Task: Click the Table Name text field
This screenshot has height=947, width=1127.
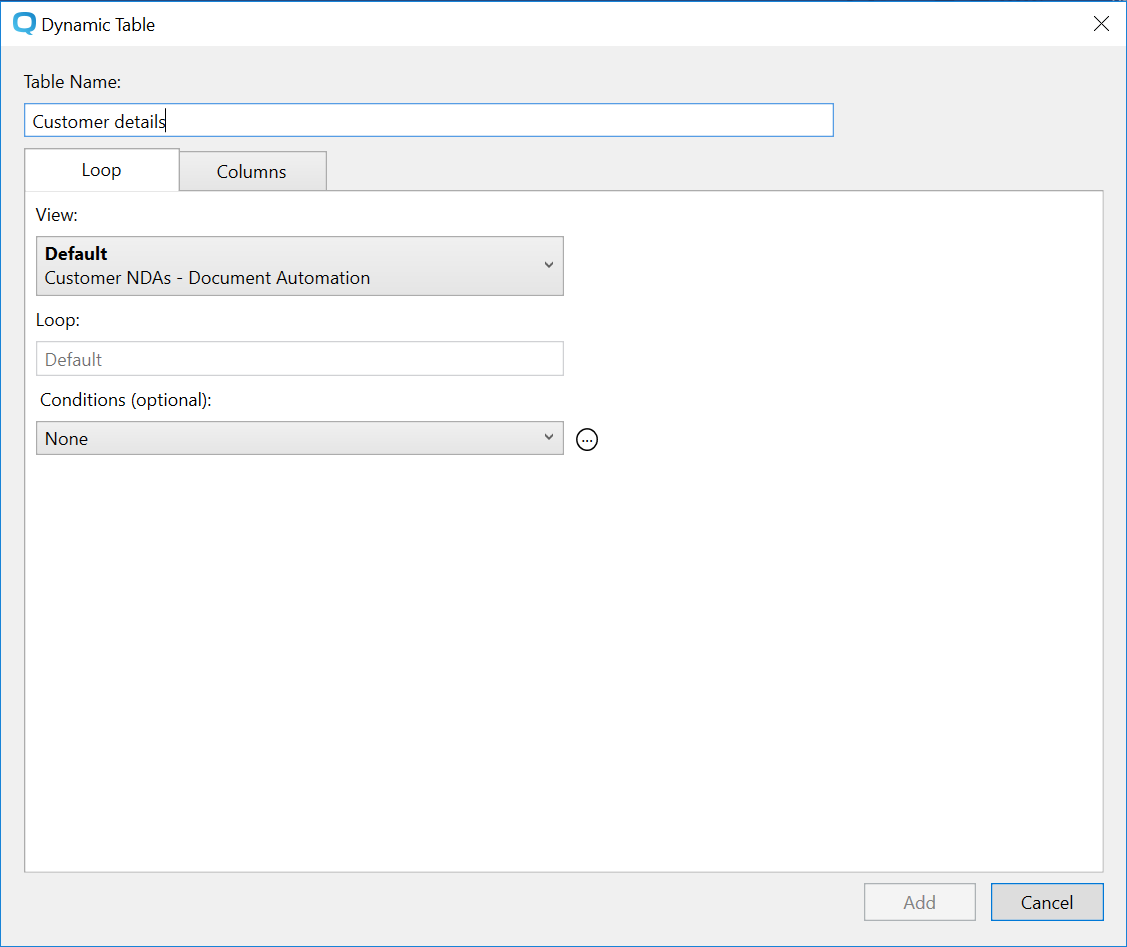Action: 428,121
